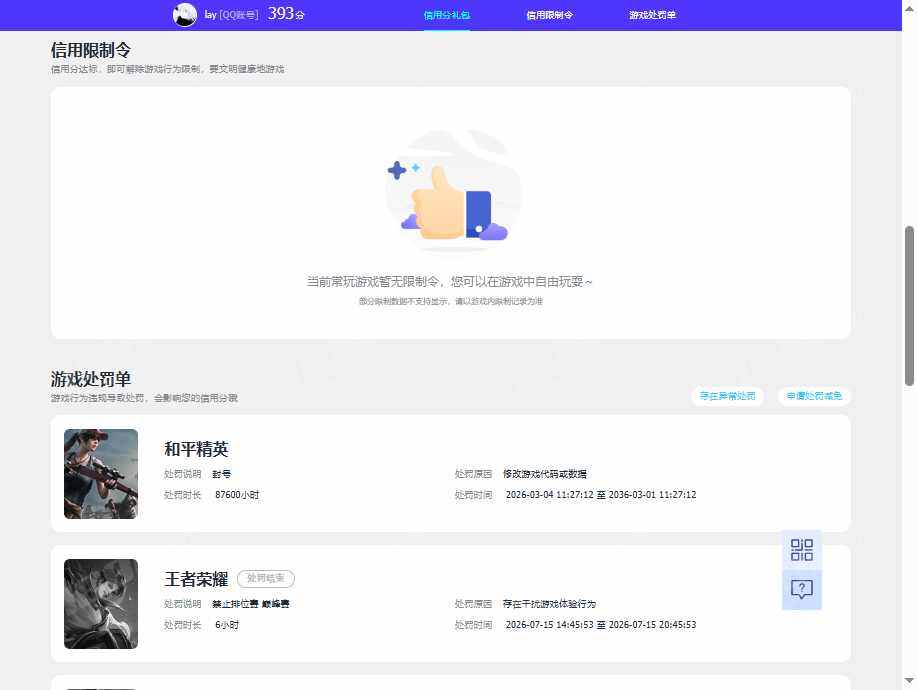Viewport: 917px width, 690px height.
Task: Click the 王者荣耀 game title
Action: pos(196,579)
